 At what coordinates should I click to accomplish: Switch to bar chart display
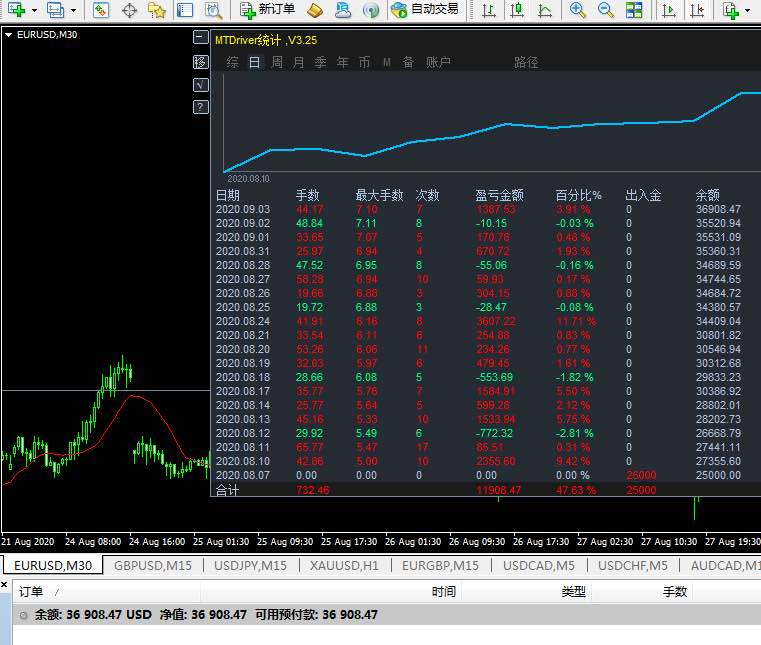[489, 10]
